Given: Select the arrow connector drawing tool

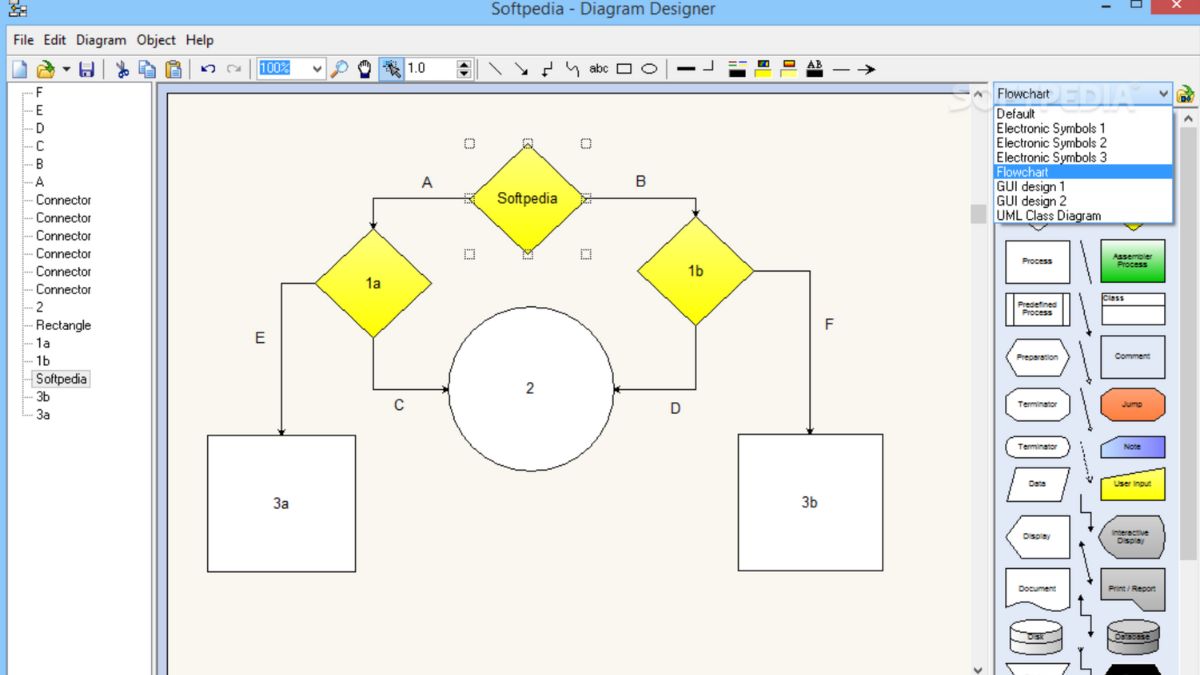Looking at the screenshot, I should pos(521,69).
